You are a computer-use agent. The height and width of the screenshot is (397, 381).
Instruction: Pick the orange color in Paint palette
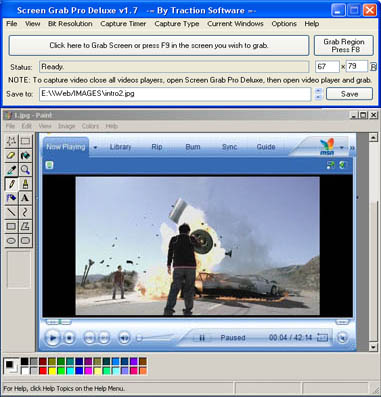point(143,370)
